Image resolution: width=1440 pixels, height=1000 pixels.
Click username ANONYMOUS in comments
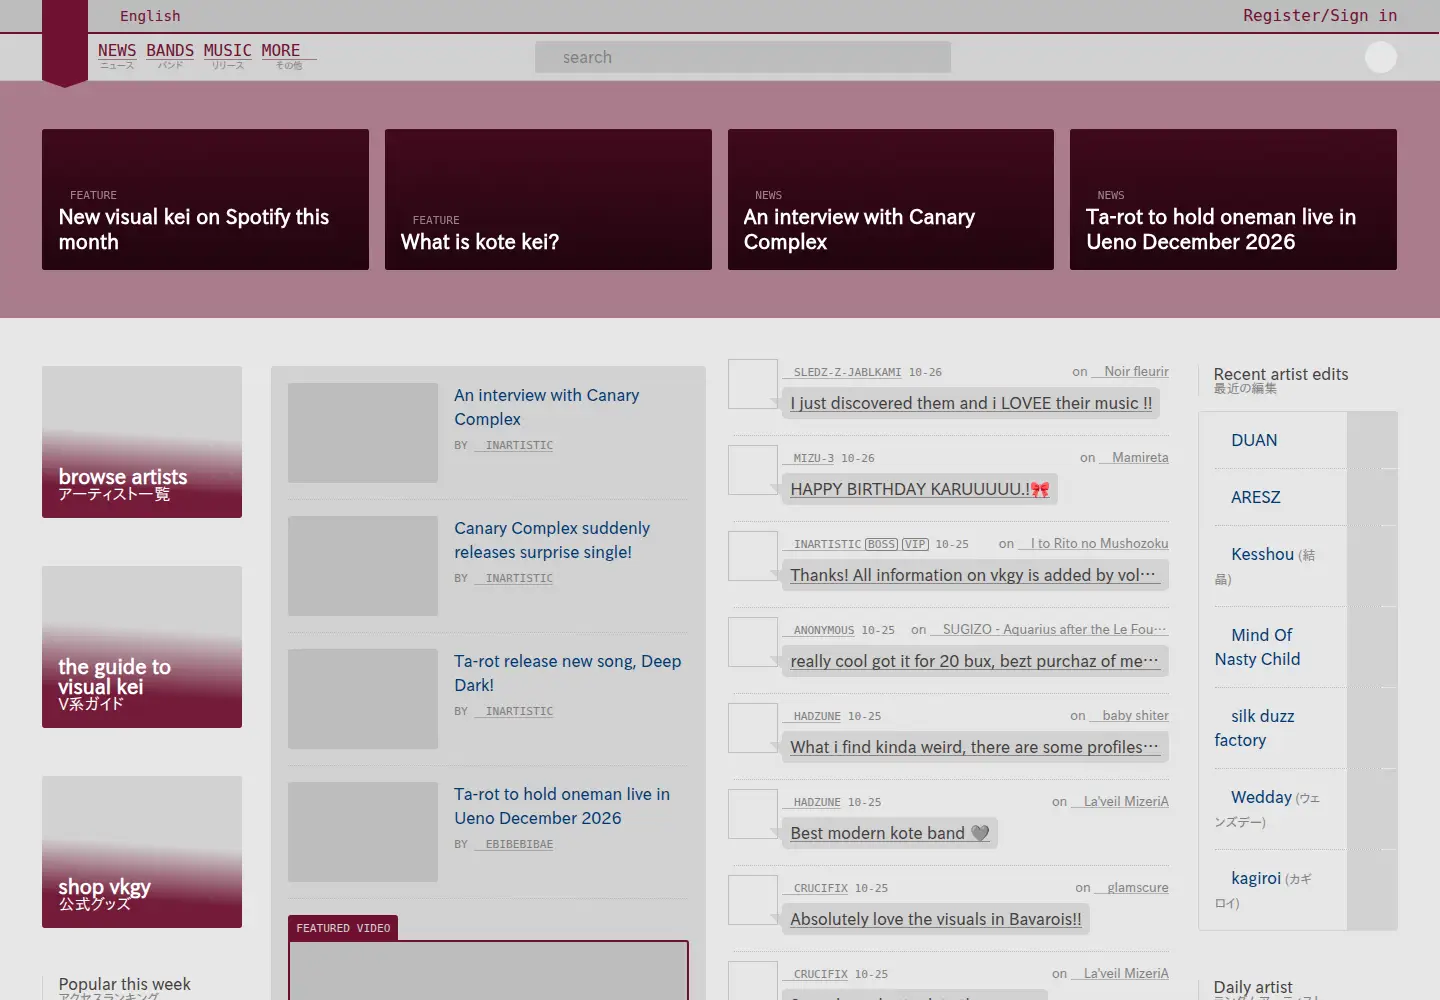coord(818,630)
